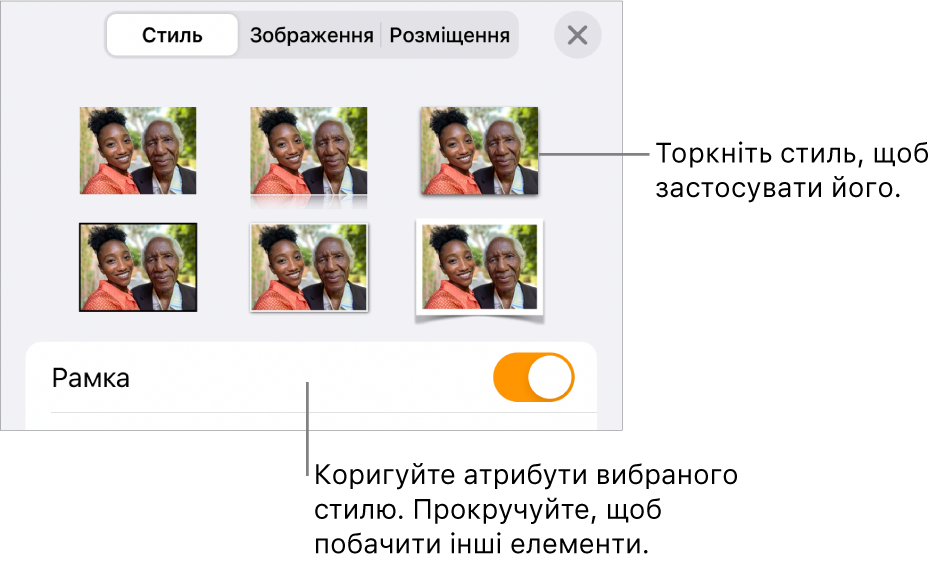This screenshot has width=939, height=564.
Task: Apply the drop shadow image style
Action: tap(480, 151)
